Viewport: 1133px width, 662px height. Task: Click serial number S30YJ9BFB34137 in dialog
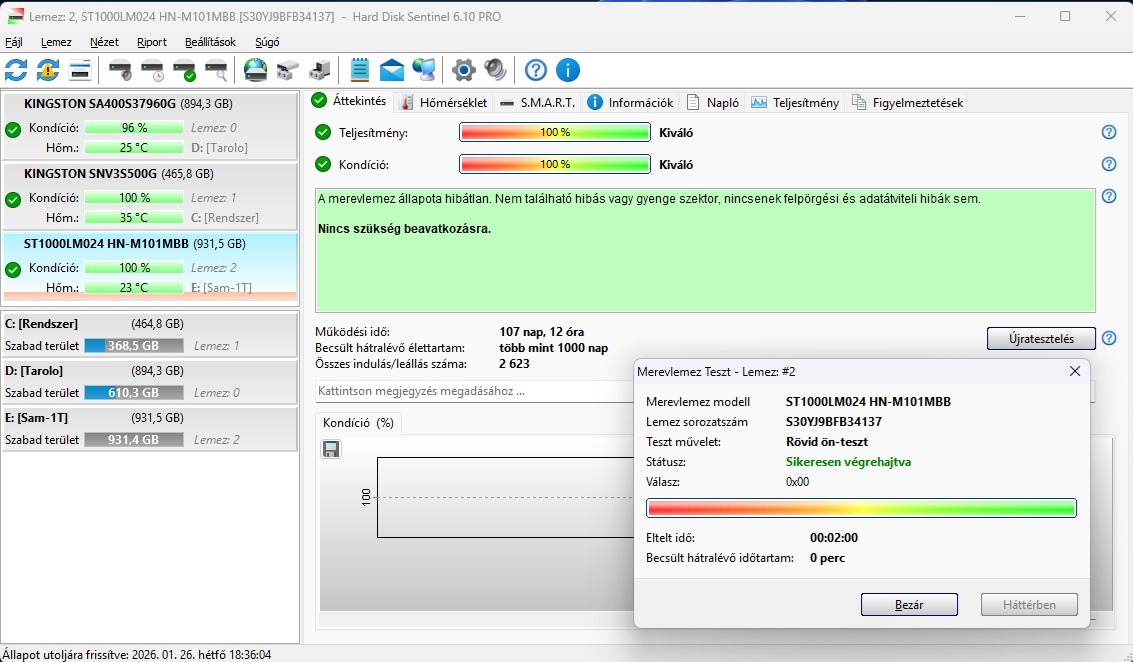(x=834, y=421)
